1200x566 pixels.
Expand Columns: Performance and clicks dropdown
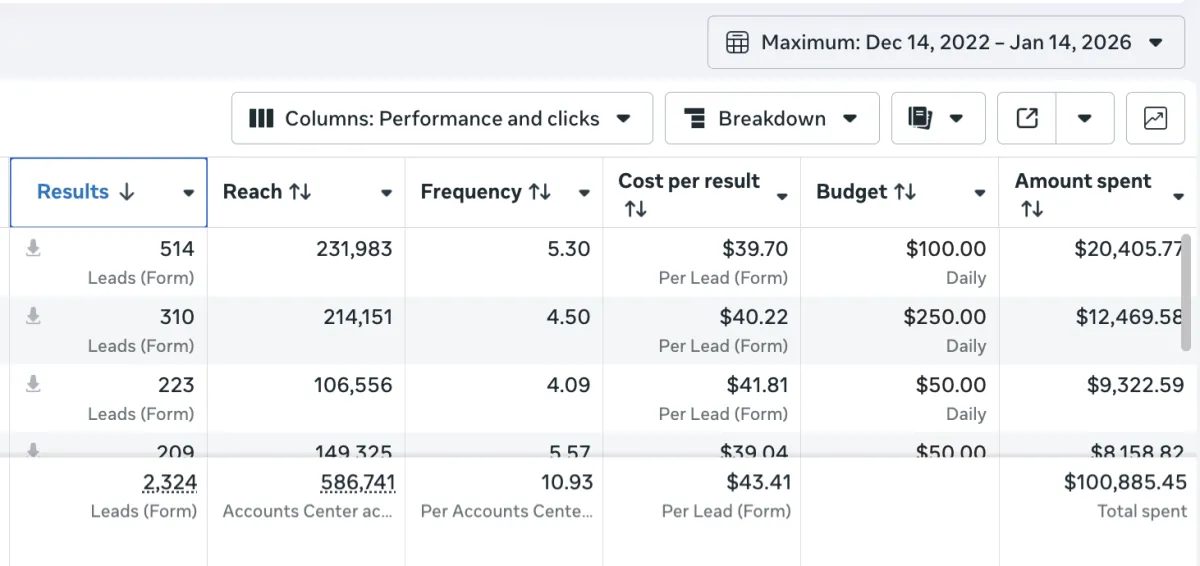[624, 118]
